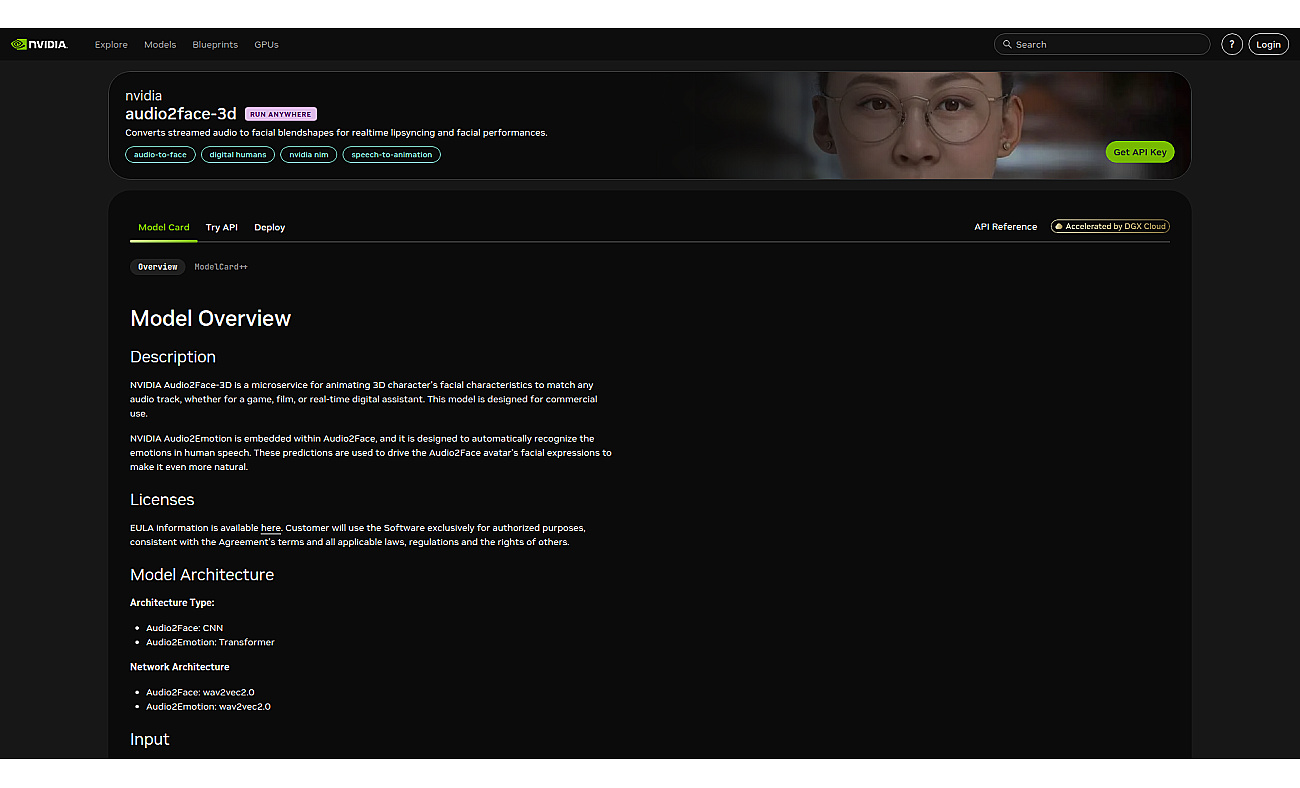Switch to the Try API tab
Screen dimensions: 1300x788
tap(222, 227)
